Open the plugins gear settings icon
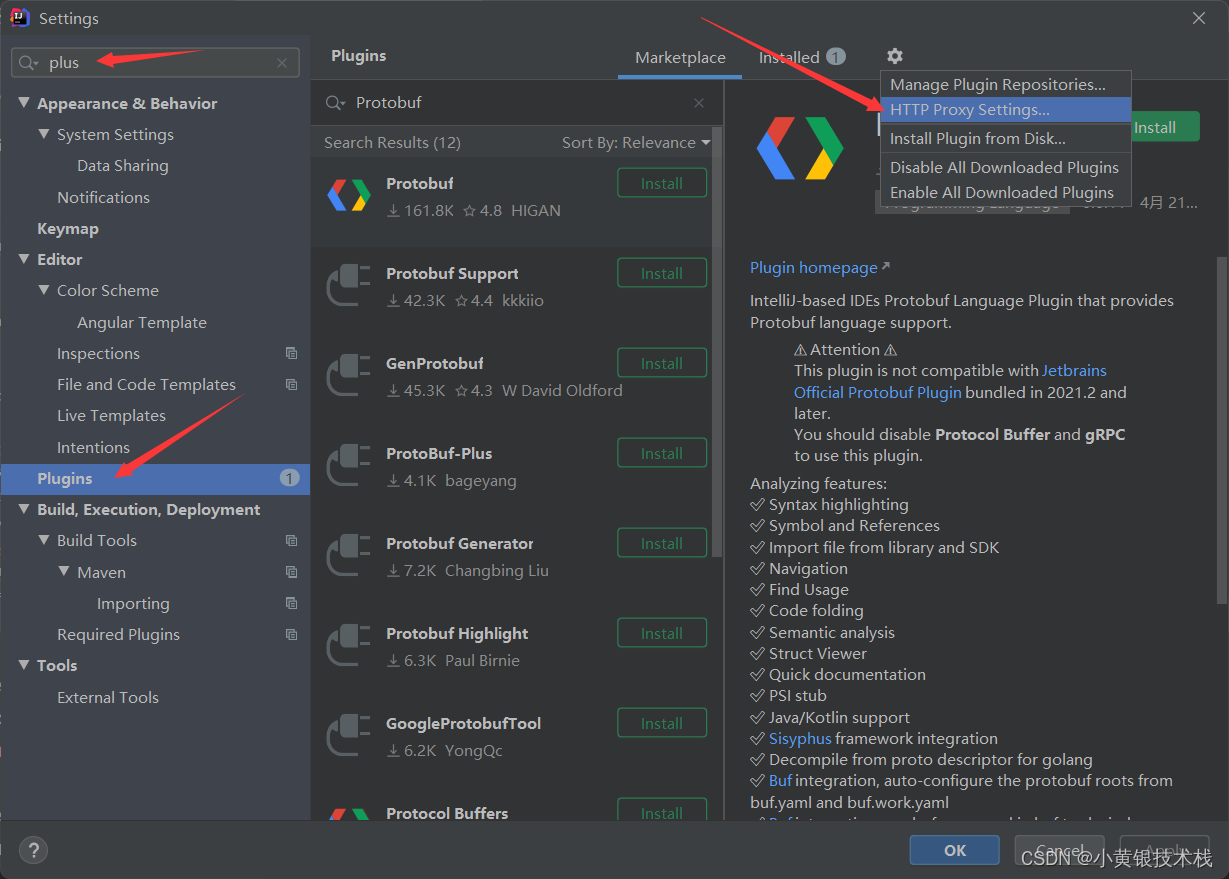This screenshot has height=879, width=1229. (x=894, y=57)
